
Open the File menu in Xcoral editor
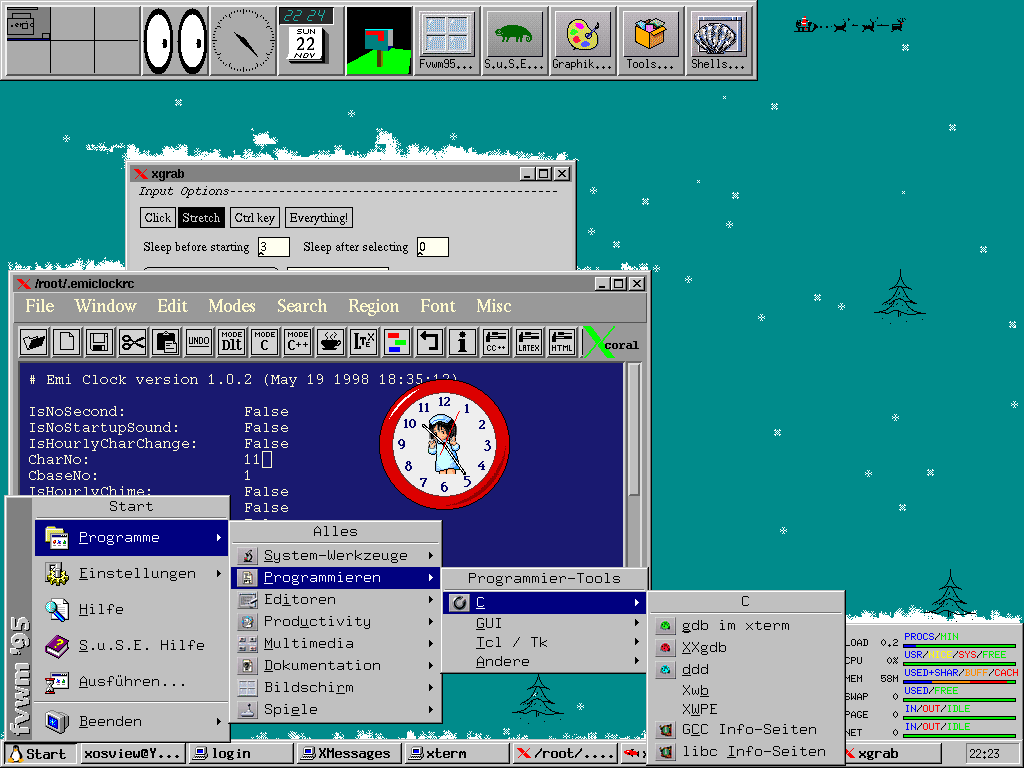(x=40, y=306)
